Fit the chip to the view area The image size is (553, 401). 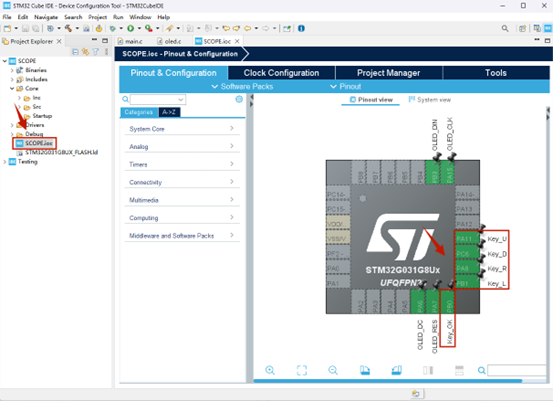(302, 370)
